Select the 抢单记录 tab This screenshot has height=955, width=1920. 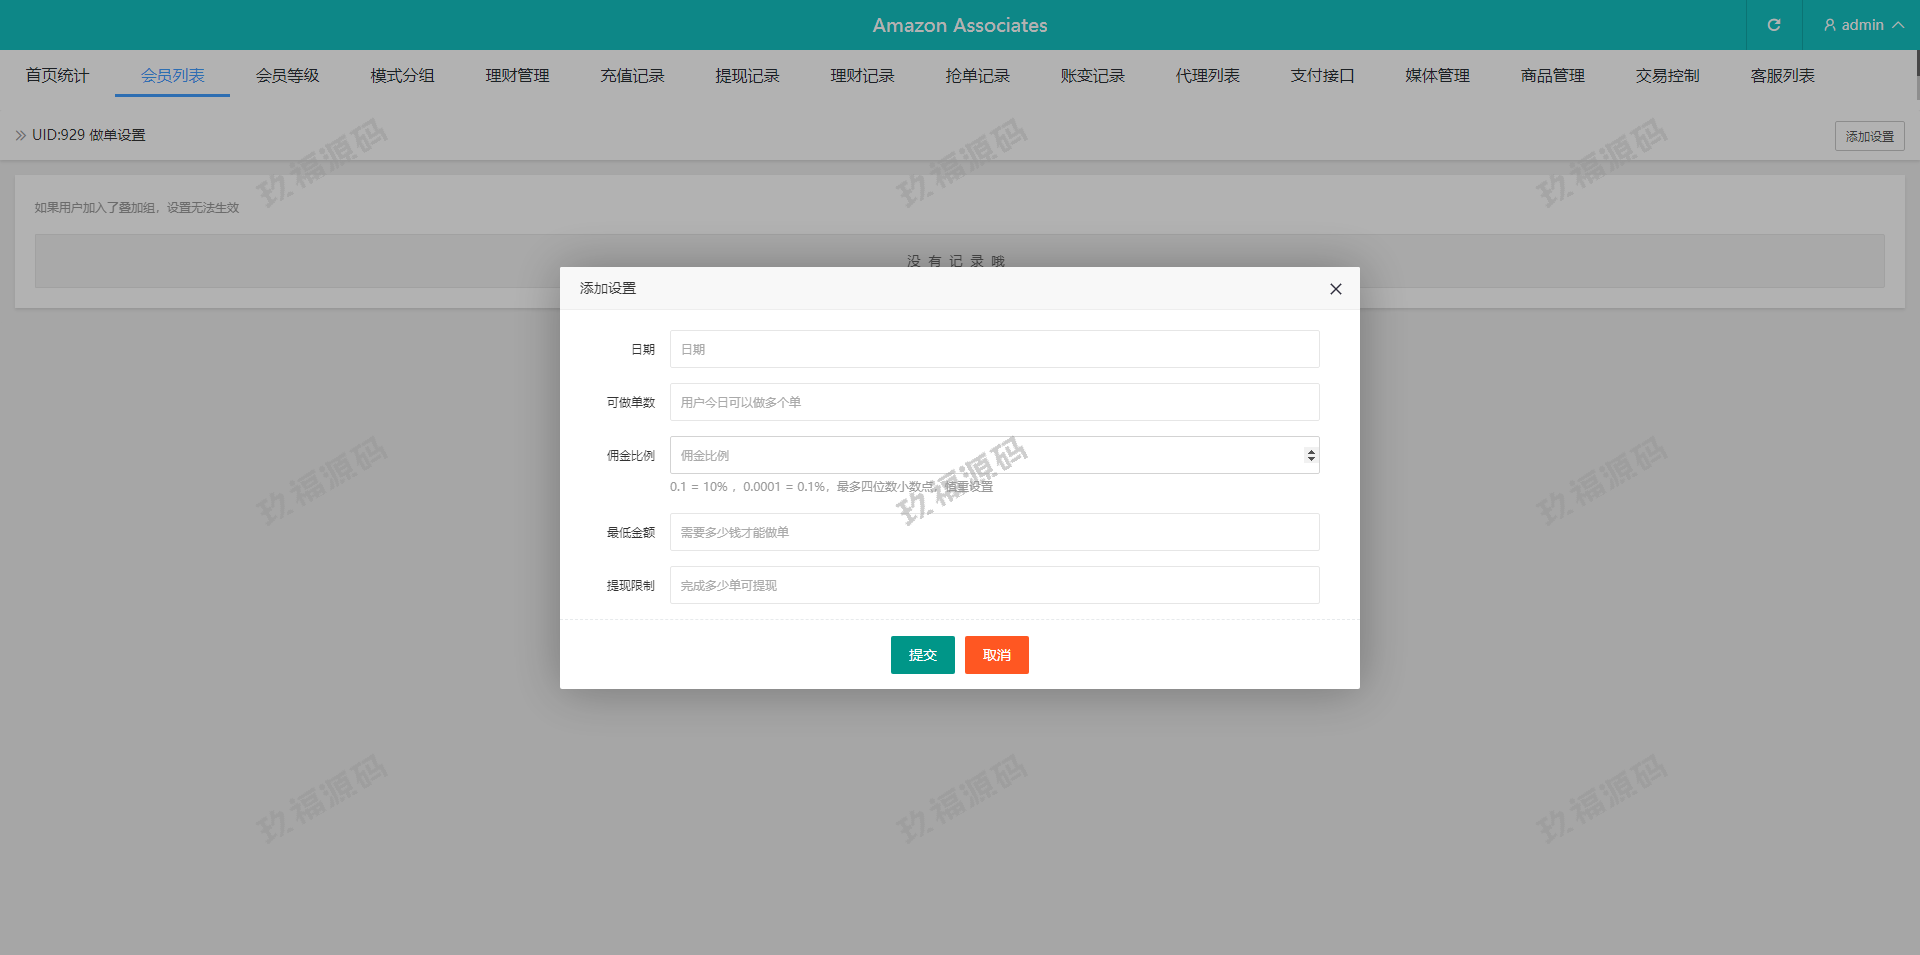pos(977,76)
